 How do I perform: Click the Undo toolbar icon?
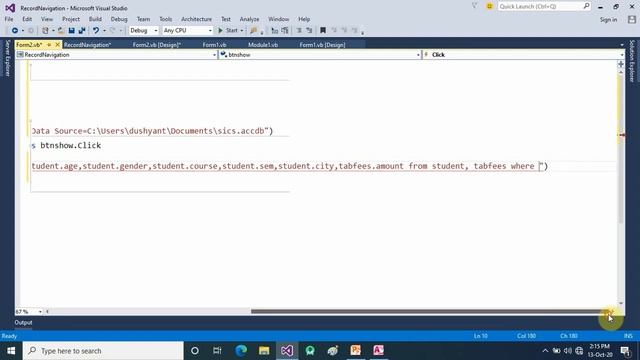[x=96, y=31]
